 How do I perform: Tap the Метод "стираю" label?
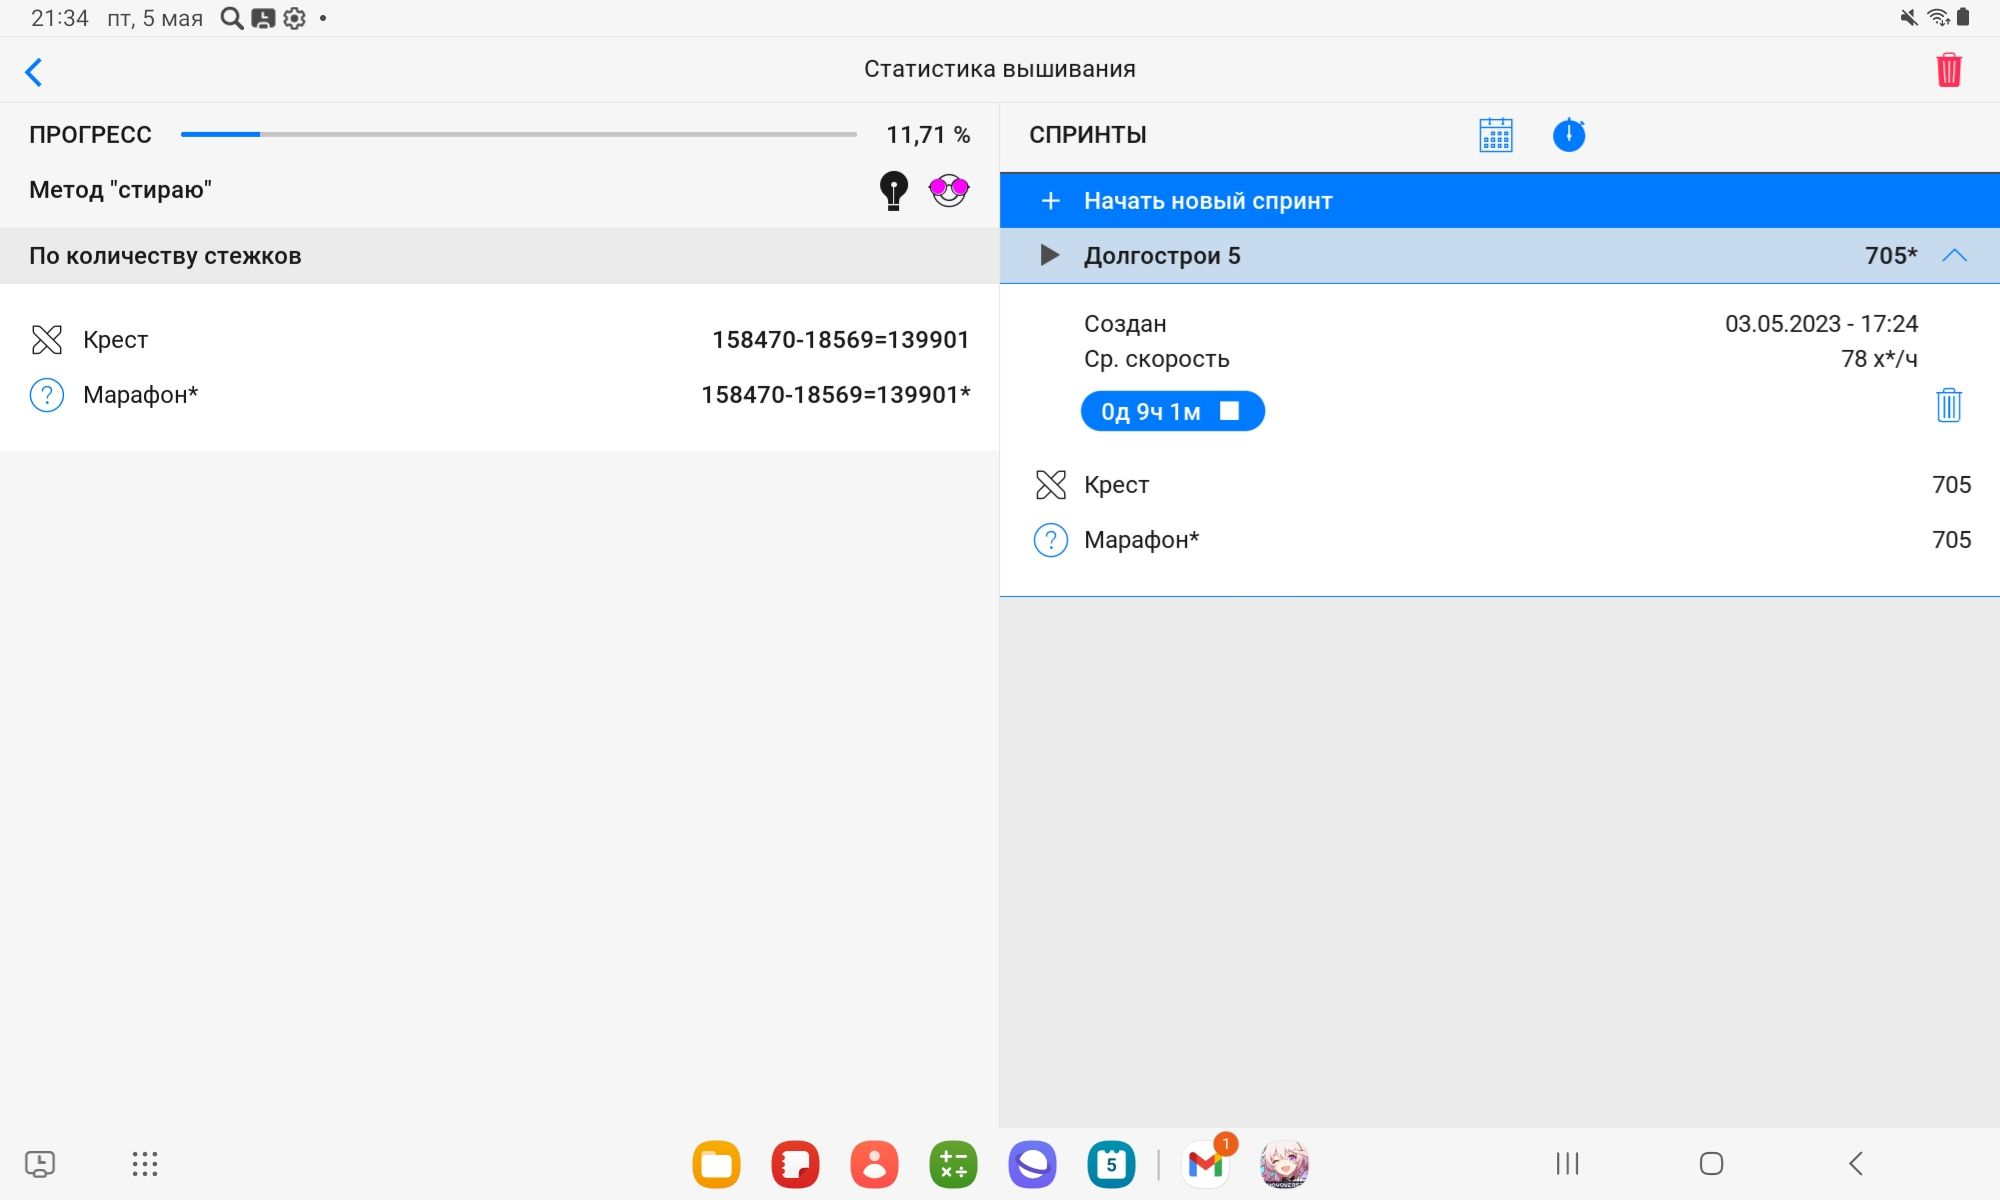120,190
